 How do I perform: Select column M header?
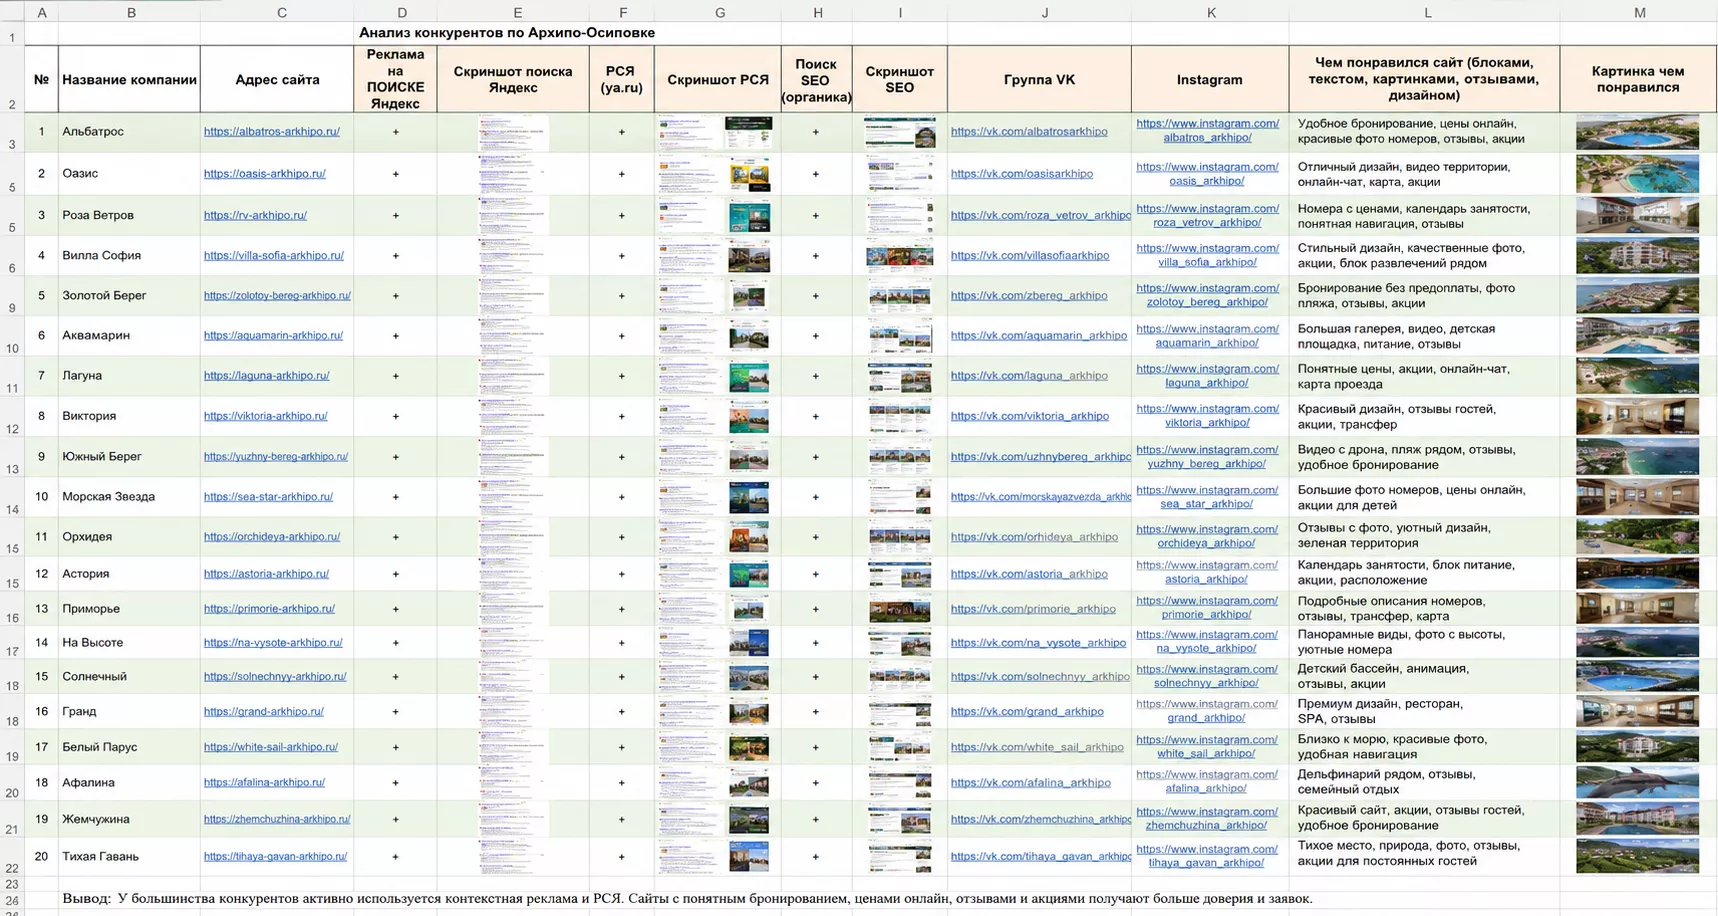point(1639,12)
